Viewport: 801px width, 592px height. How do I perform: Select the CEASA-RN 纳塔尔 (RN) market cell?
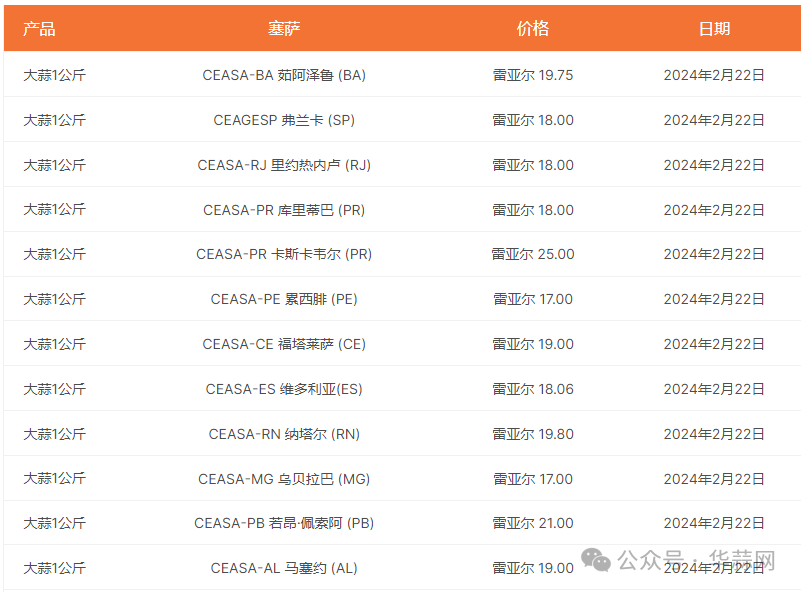click(284, 434)
